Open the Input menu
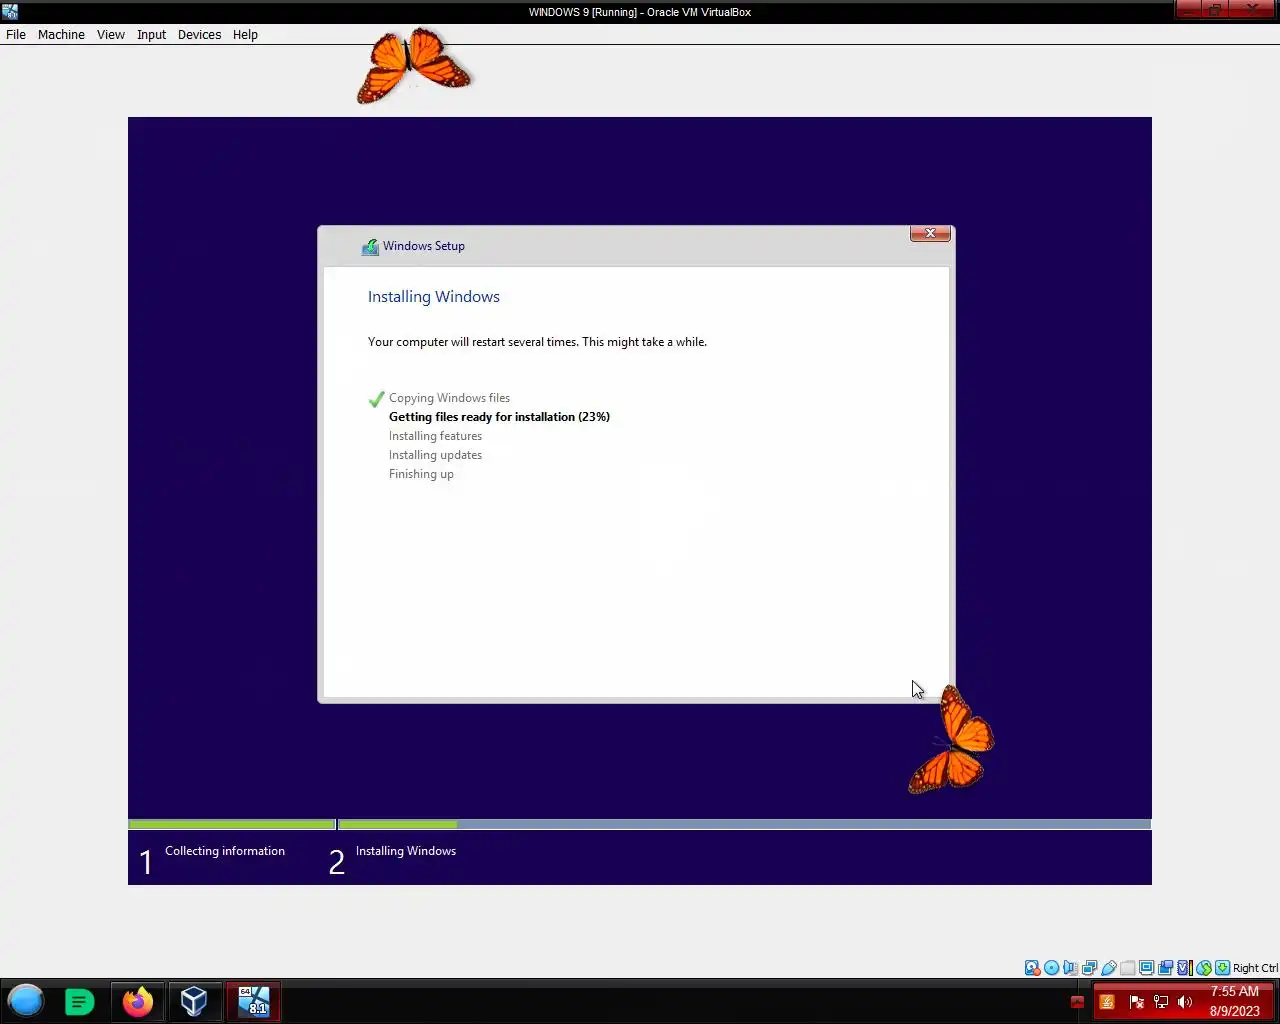1280x1024 pixels. coord(152,34)
